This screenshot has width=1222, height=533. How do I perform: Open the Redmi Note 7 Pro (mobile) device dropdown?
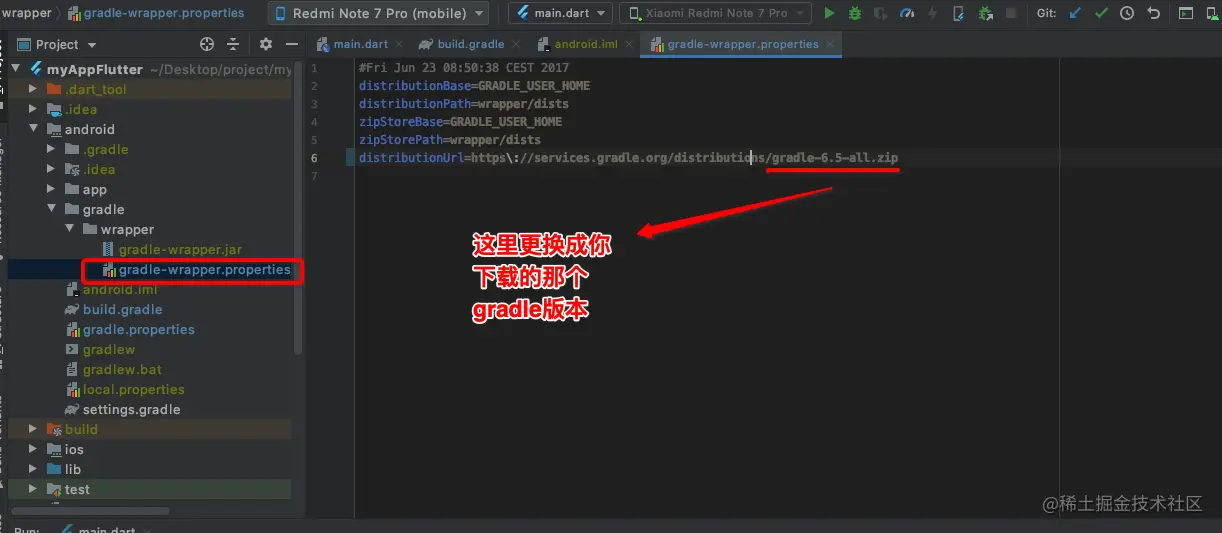(379, 13)
